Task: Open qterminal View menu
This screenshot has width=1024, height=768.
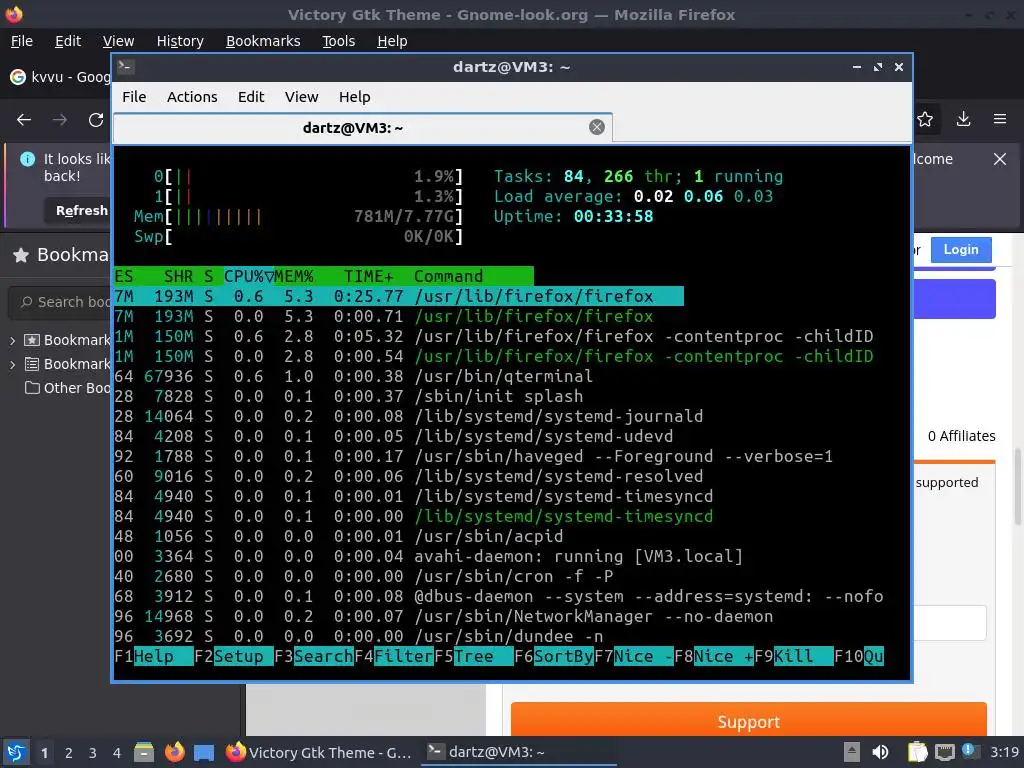Action: [301, 97]
